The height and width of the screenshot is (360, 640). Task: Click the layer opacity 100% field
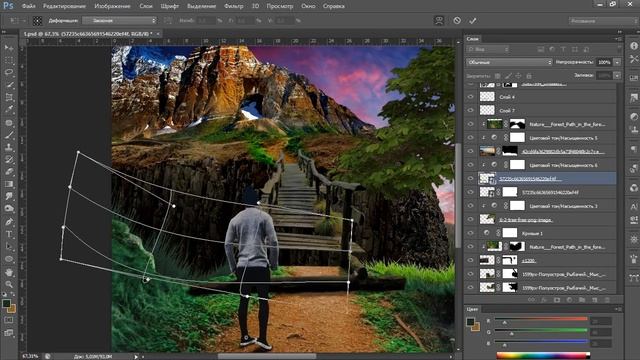click(604, 62)
